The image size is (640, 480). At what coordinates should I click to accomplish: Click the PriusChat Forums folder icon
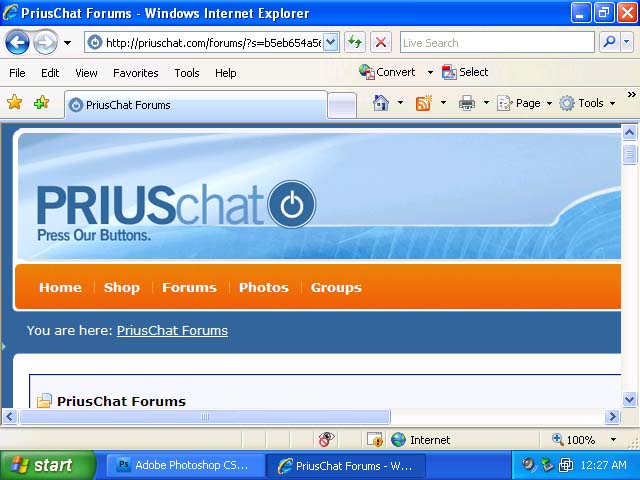(44, 401)
